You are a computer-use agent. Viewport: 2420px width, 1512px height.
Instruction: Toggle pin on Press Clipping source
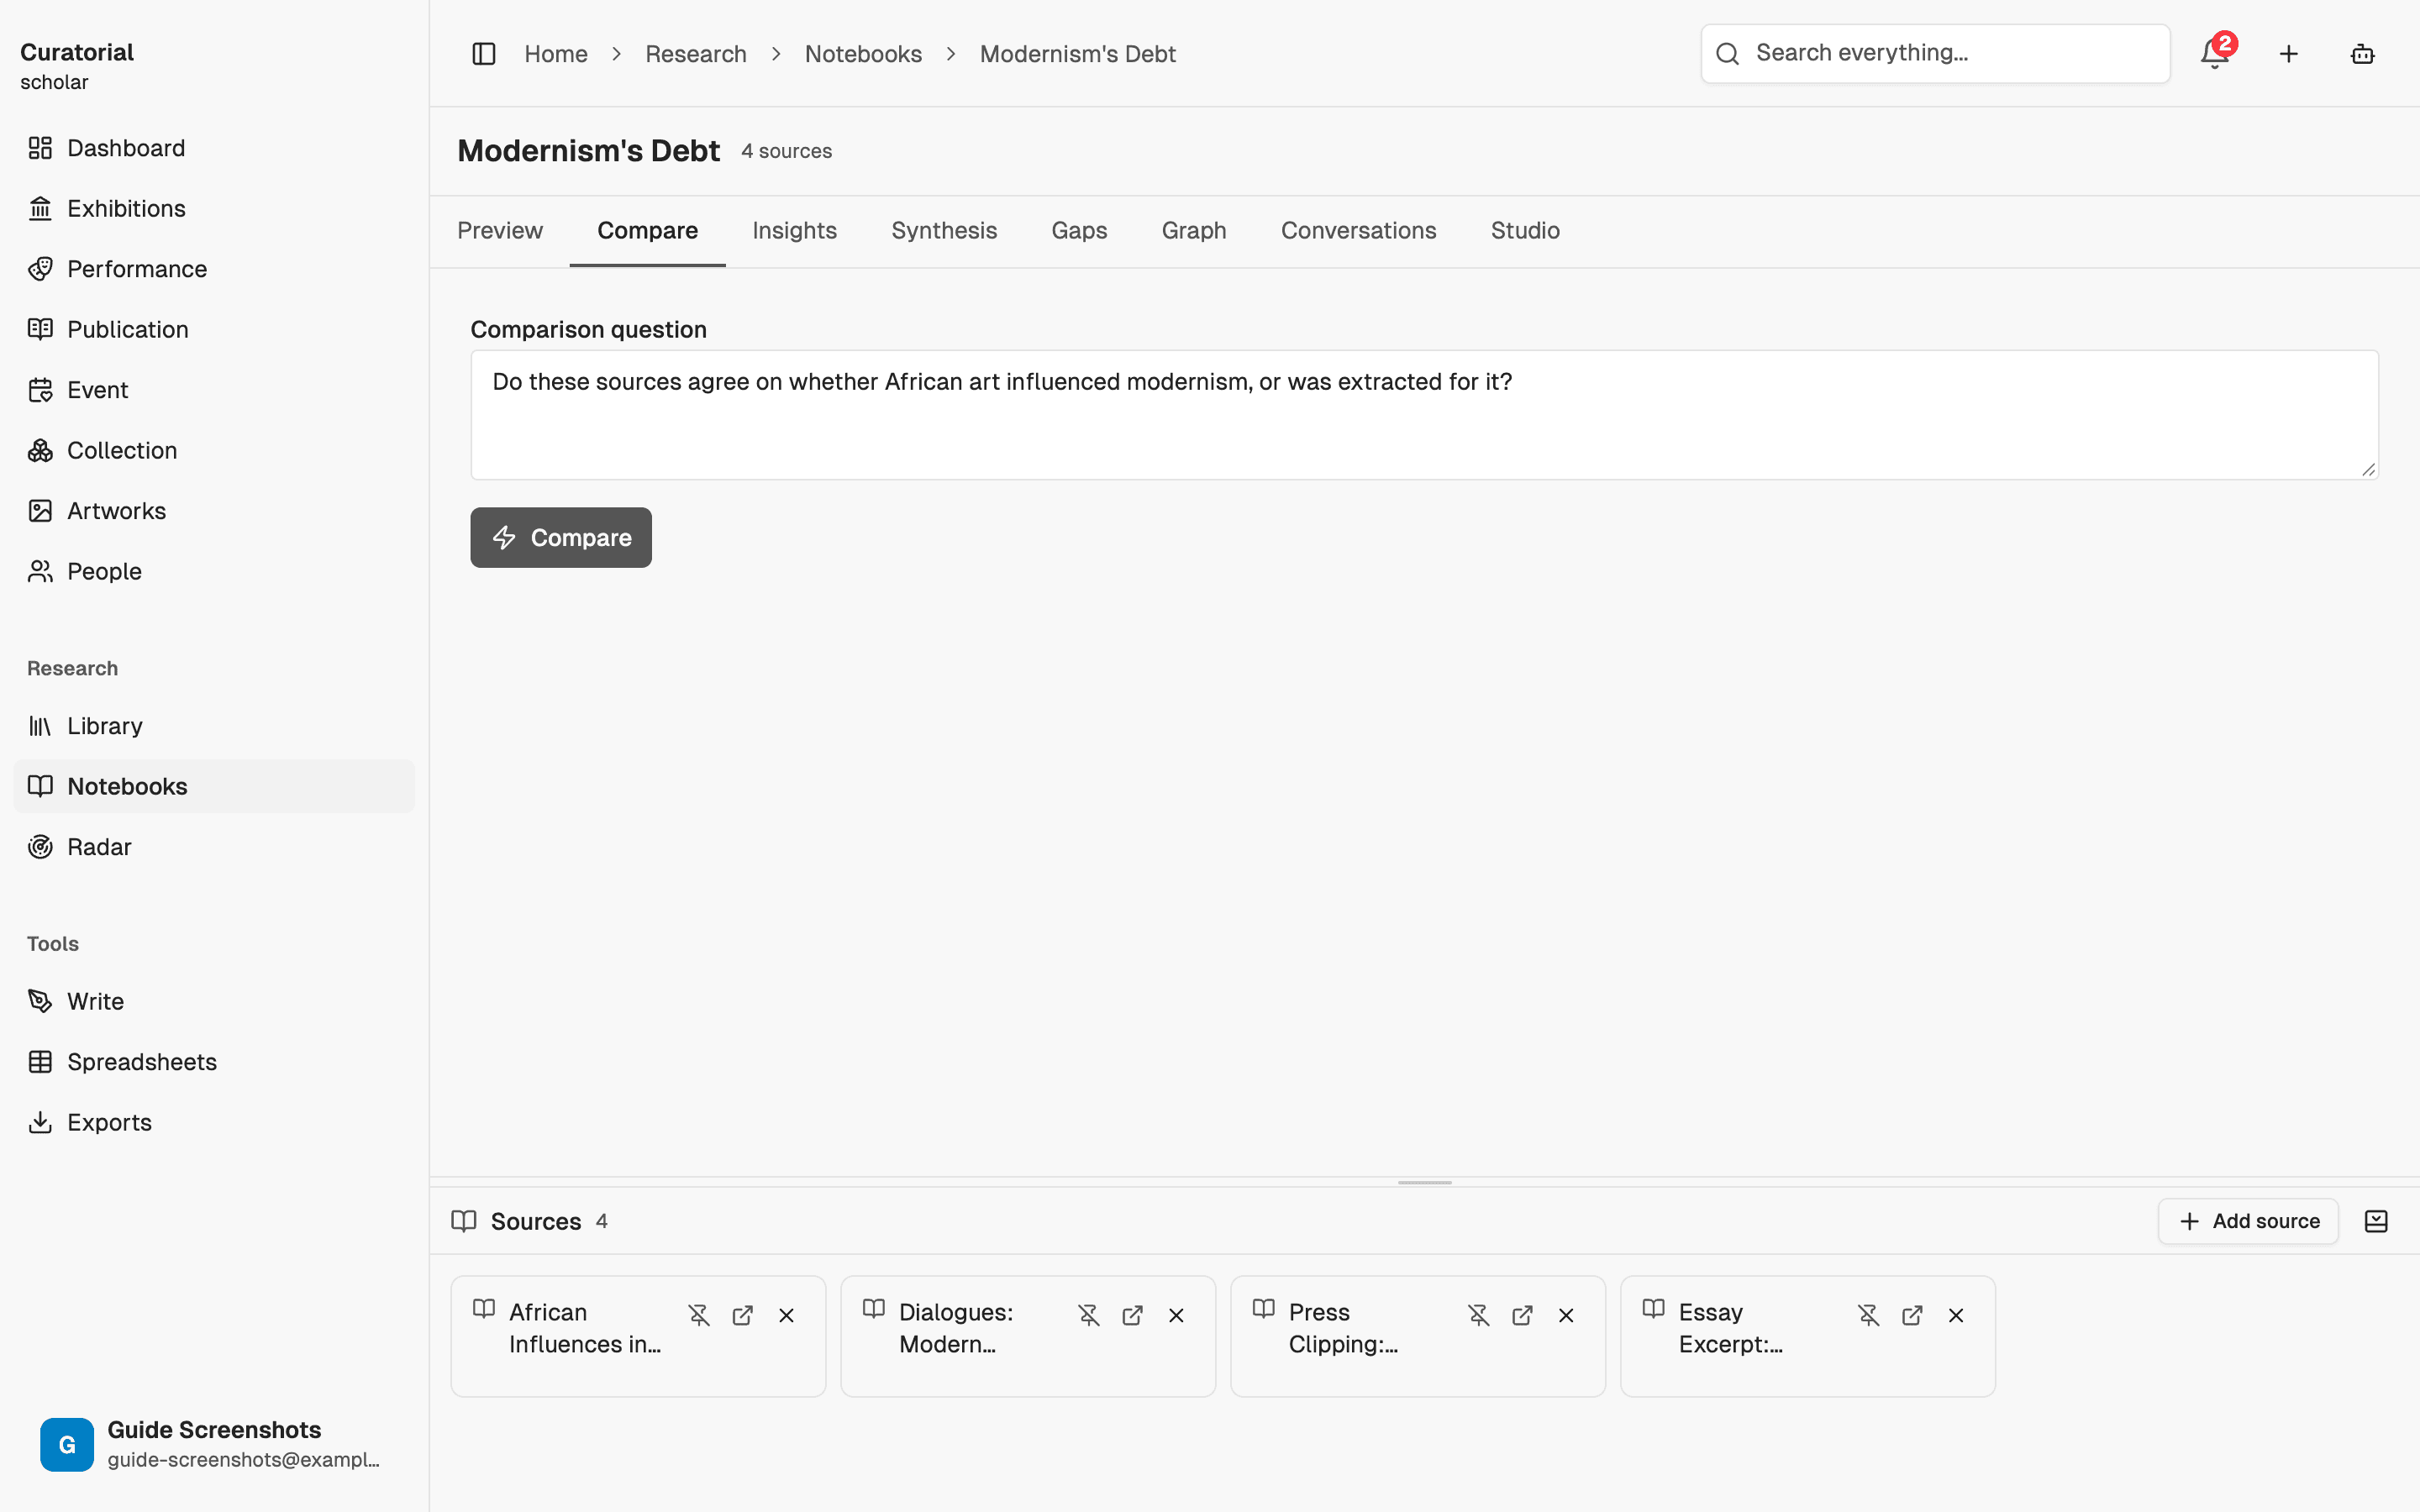[1479, 1315]
